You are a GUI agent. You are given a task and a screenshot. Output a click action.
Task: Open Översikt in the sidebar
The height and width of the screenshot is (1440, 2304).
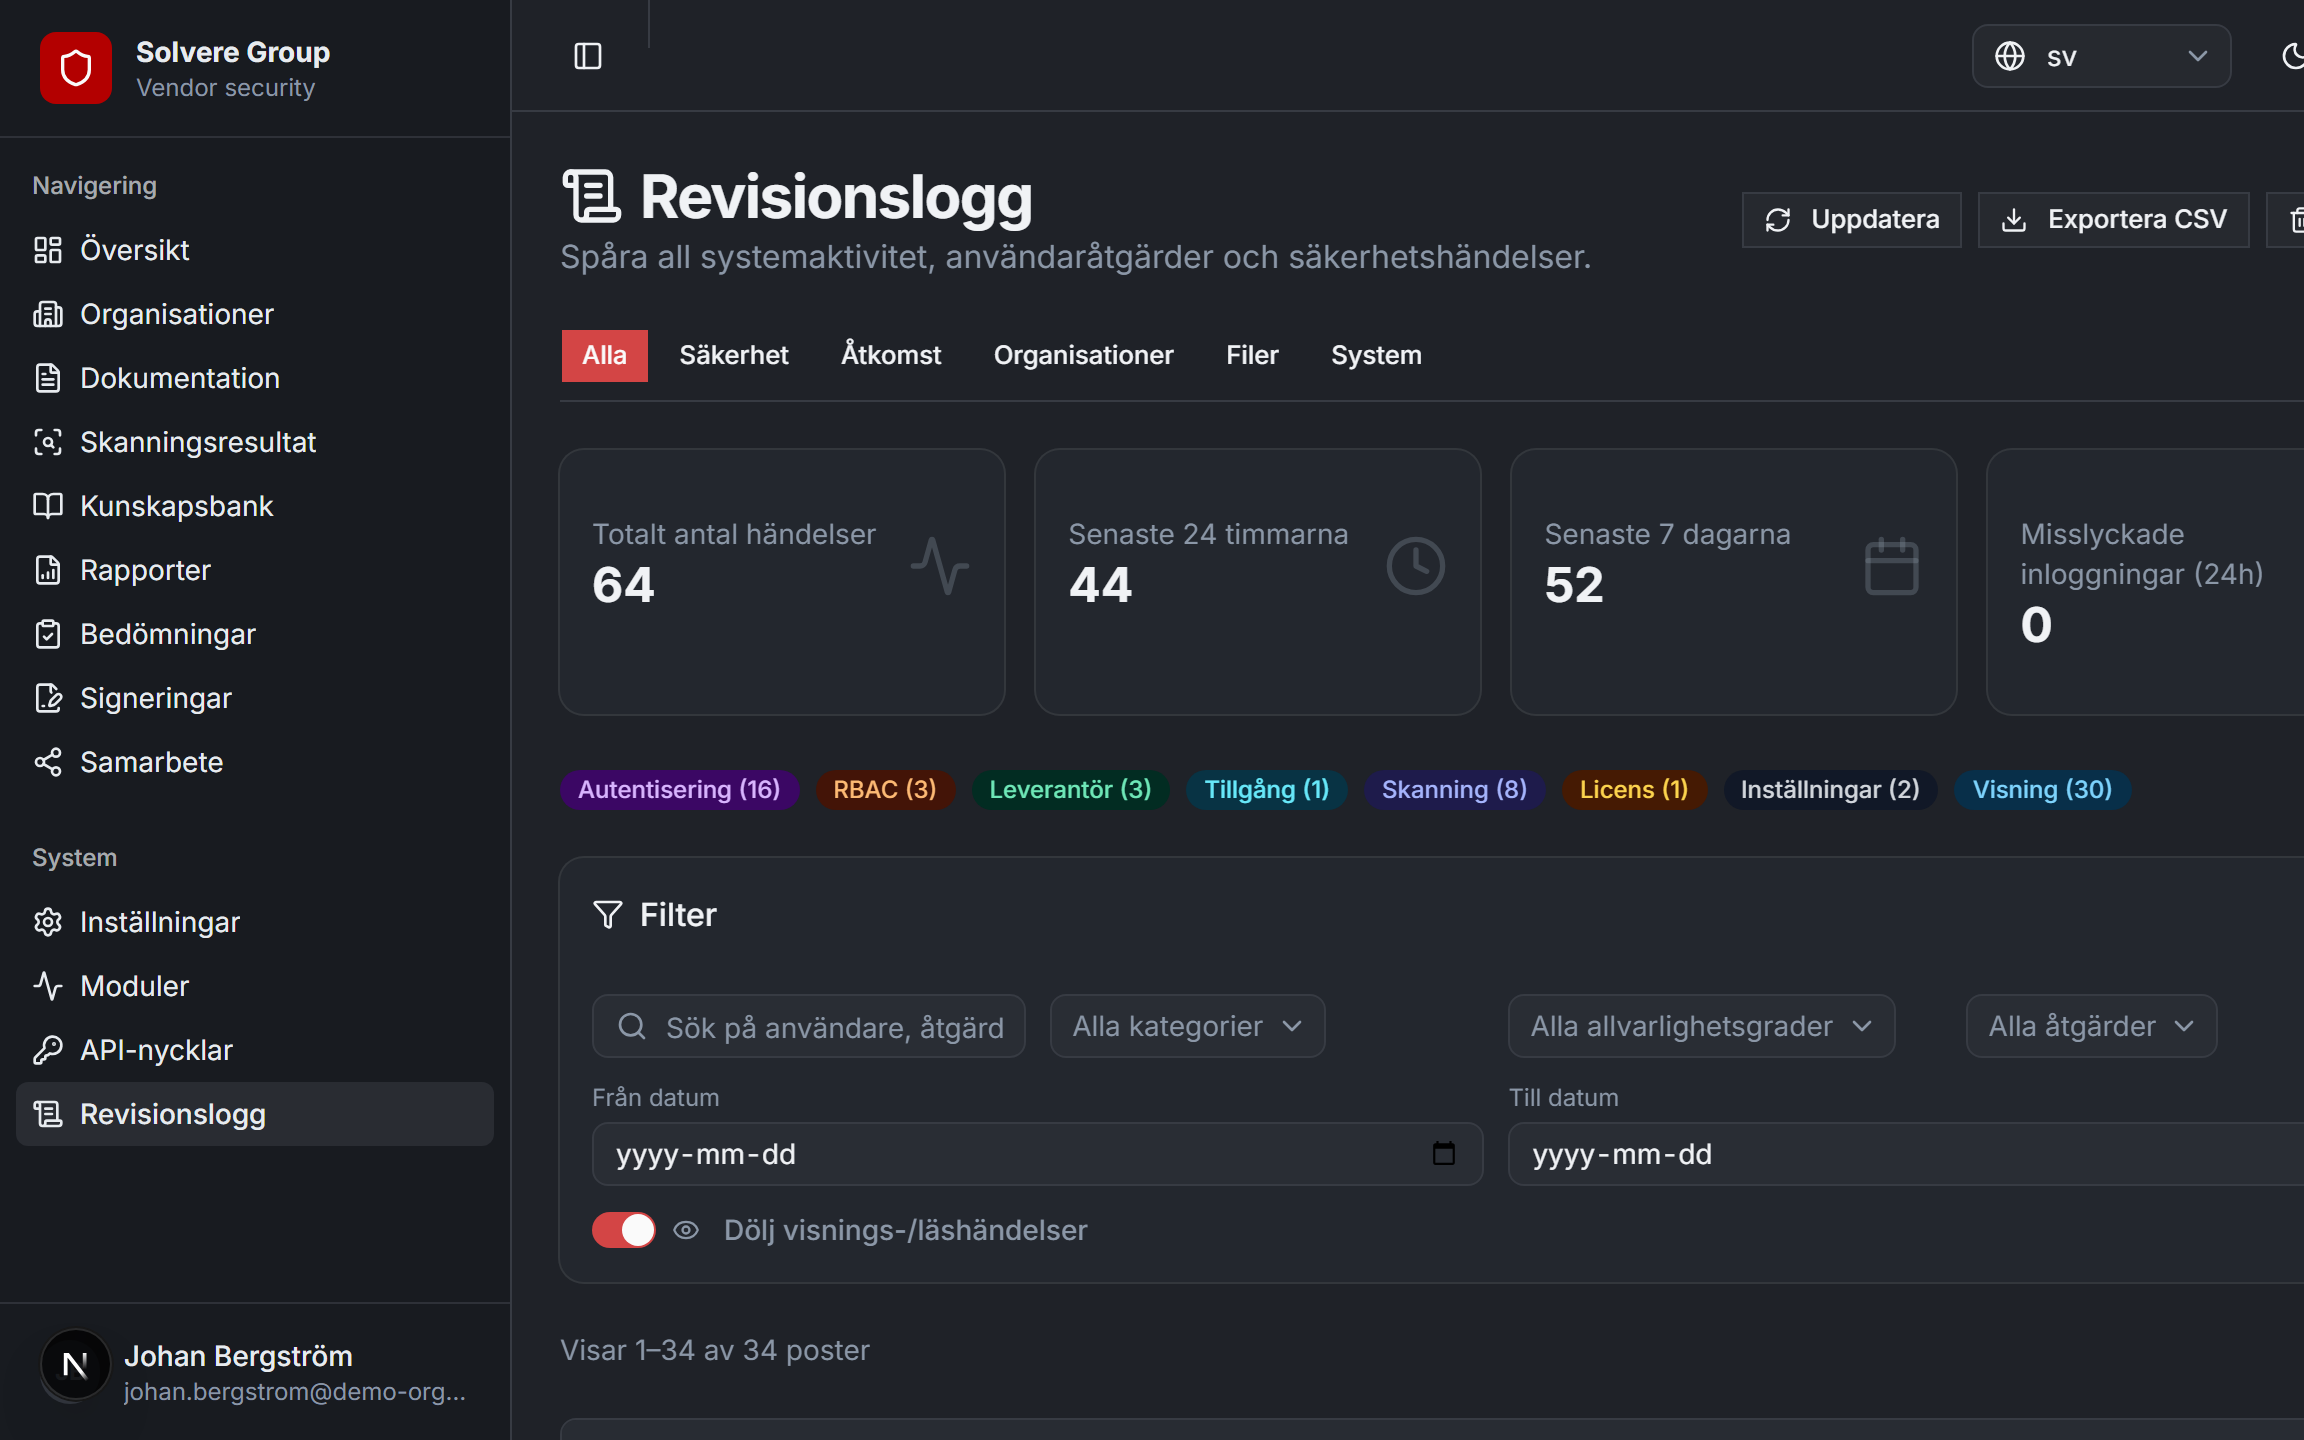tap(255, 250)
